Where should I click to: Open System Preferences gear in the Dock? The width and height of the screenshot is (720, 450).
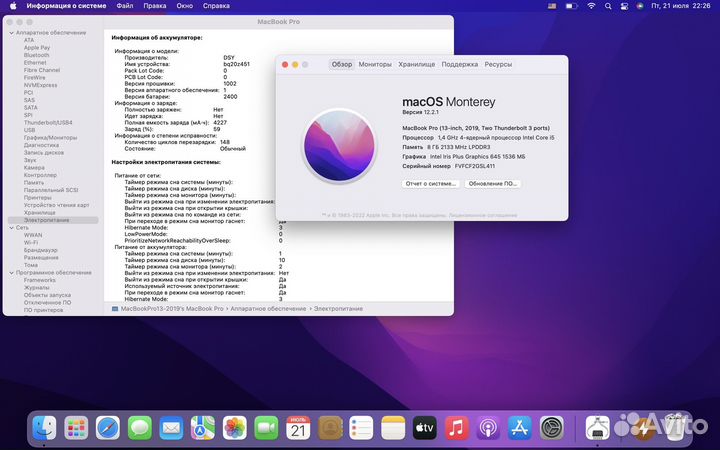[551, 428]
